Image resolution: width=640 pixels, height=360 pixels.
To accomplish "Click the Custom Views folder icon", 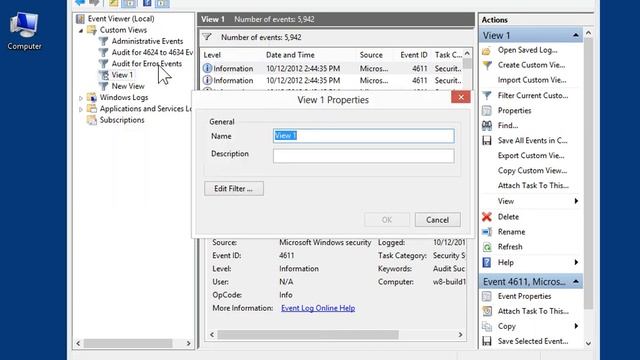I will pyautogui.click(x=92, y=30).
